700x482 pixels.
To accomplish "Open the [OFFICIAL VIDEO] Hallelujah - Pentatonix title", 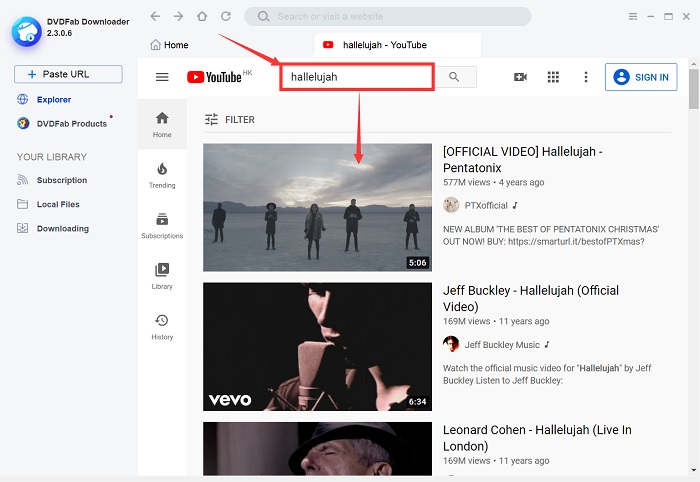I will click(x=522, y=160).
